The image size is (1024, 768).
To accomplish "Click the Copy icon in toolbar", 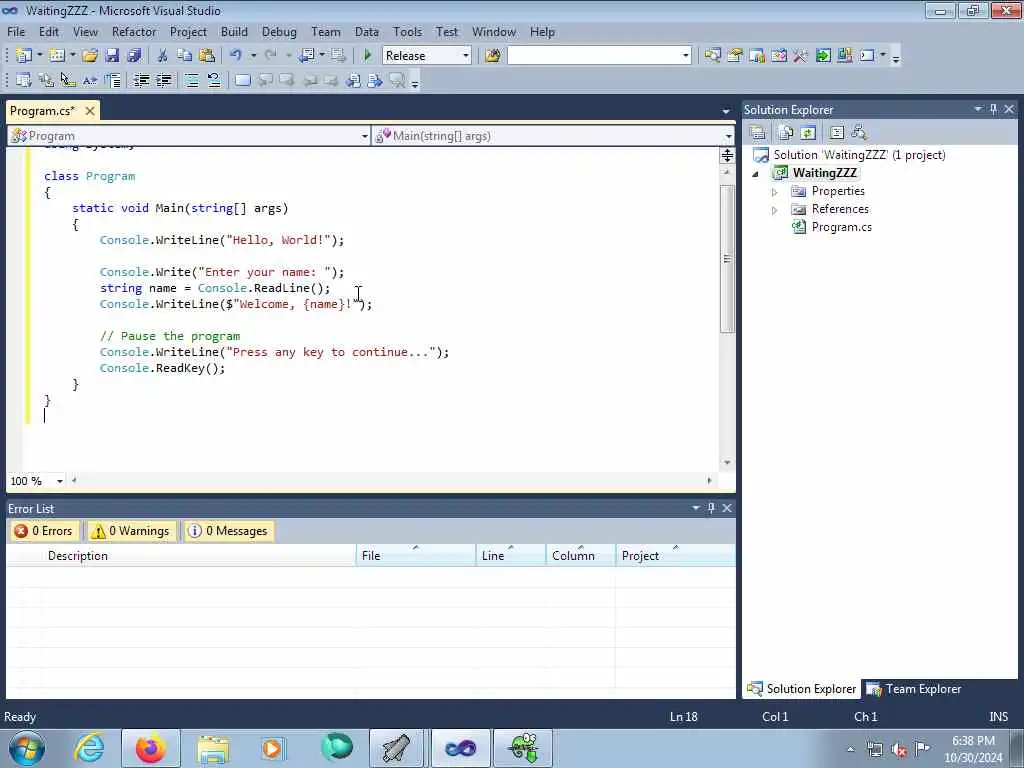I will point(184,56).
